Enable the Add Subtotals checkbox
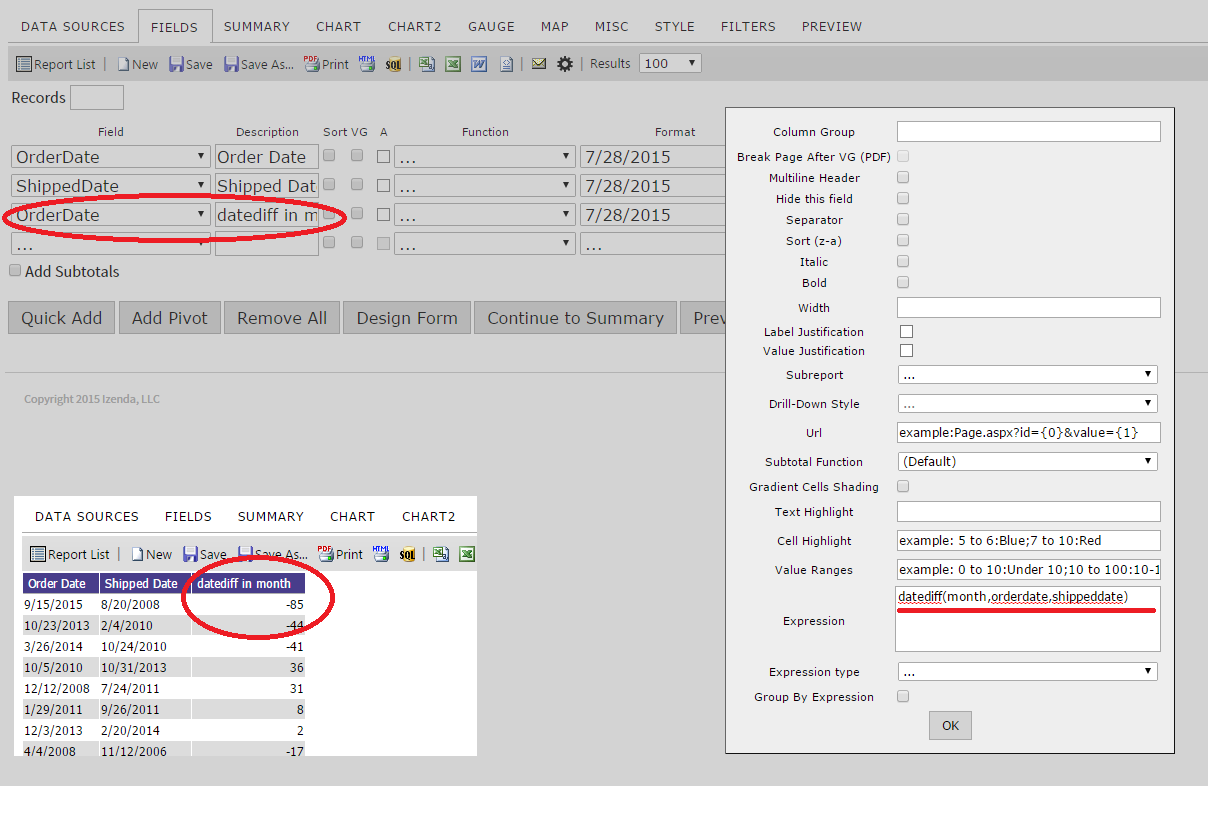 (x=15, y=271)
